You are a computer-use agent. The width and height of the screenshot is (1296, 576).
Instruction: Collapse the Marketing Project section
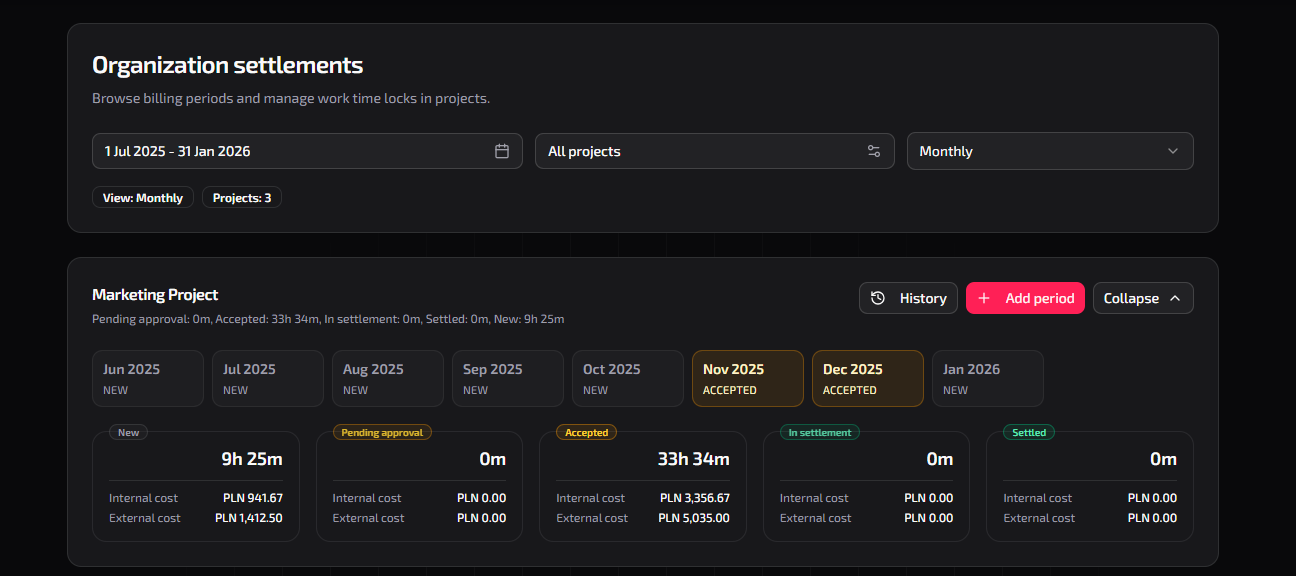[x=1142, y=298]
